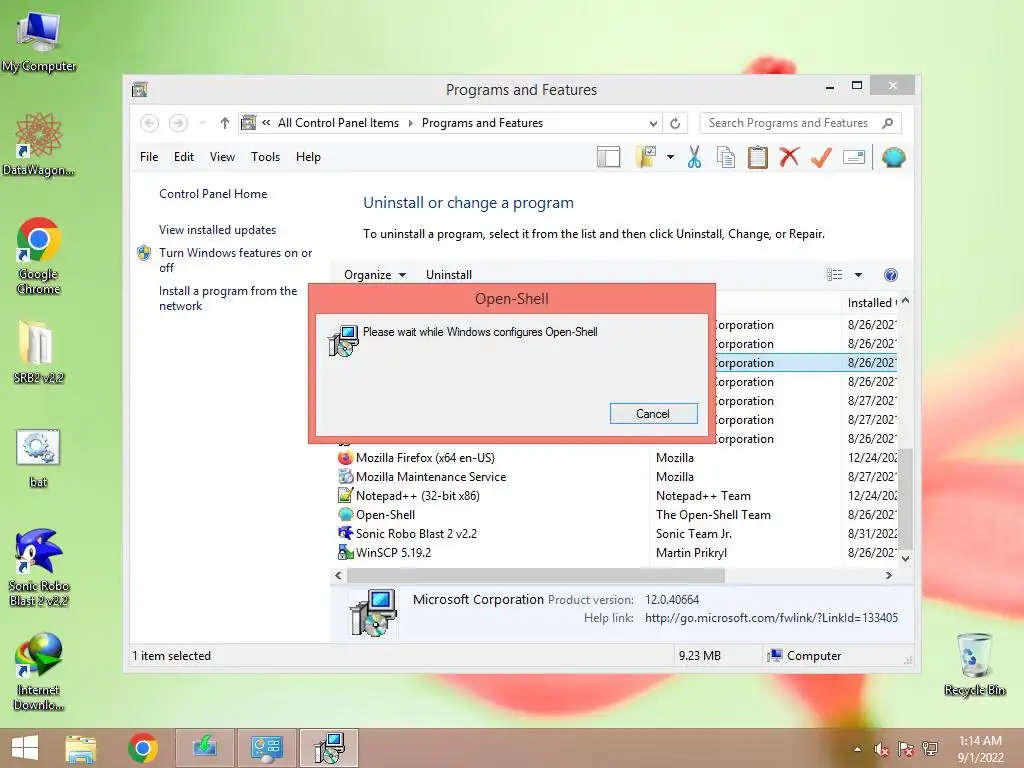Click the taskbar Control Panel icon
The height and width of the screenshot is (768, 1024).
pyautogui.click(x=266, y=748)
